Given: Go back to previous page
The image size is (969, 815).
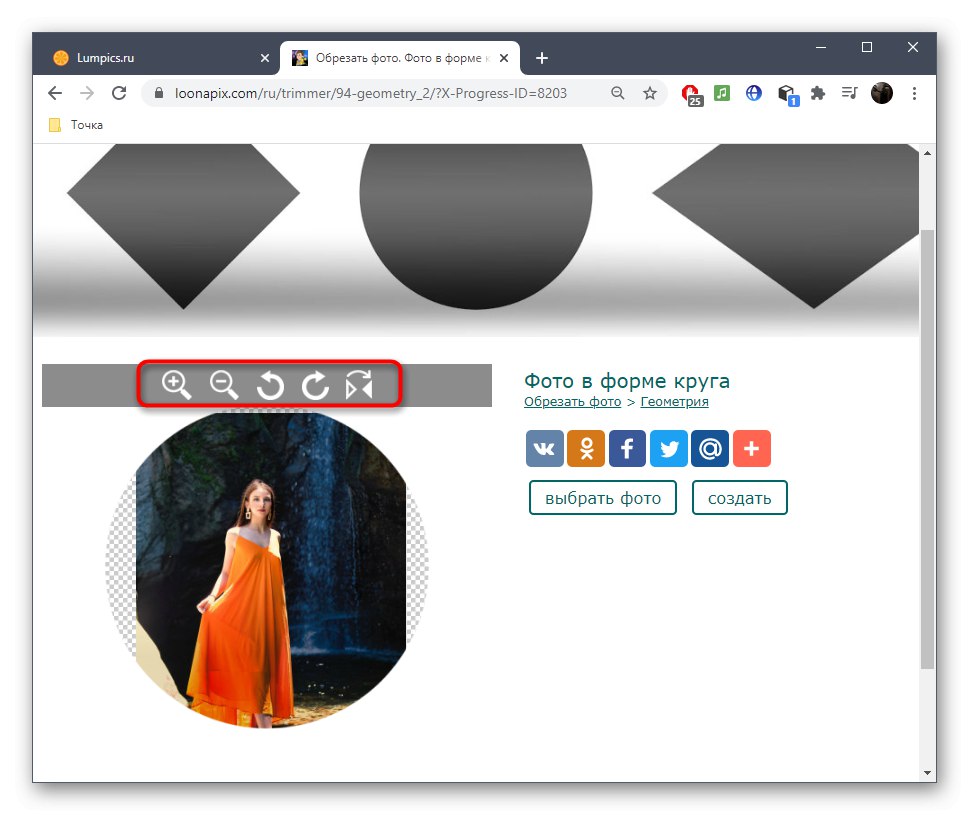Looking at the screenshot, I should [x=55, y=93].
